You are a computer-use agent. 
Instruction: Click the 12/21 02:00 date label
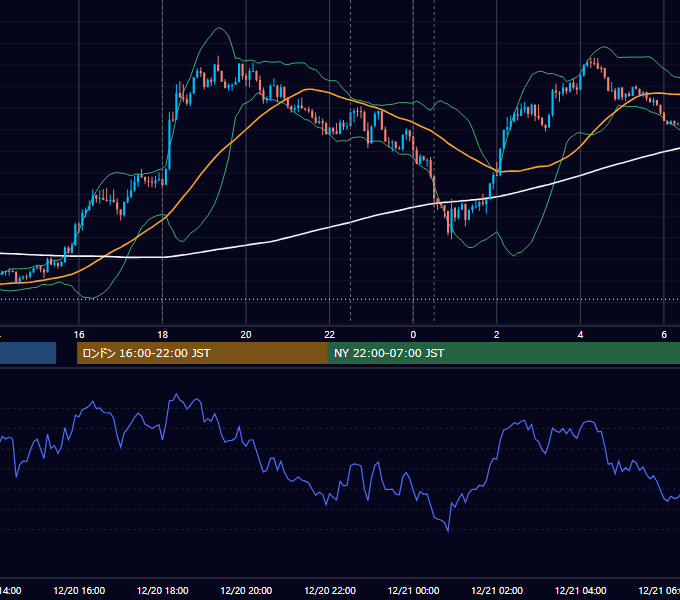point(497,590)
